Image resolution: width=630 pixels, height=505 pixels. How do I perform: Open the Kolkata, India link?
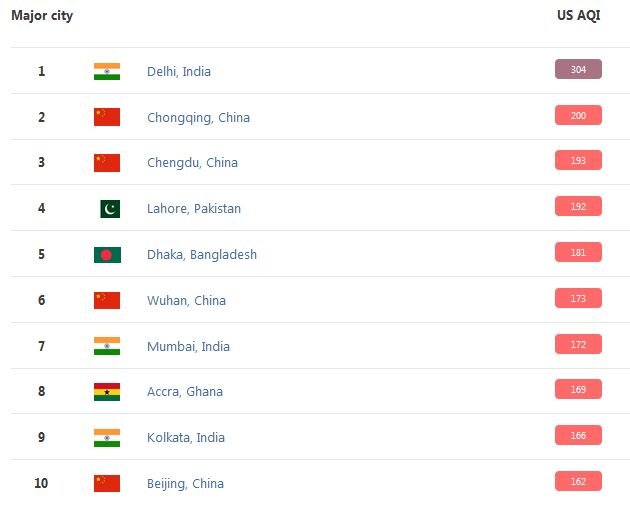pyautogui.click(x=186, y=438)
